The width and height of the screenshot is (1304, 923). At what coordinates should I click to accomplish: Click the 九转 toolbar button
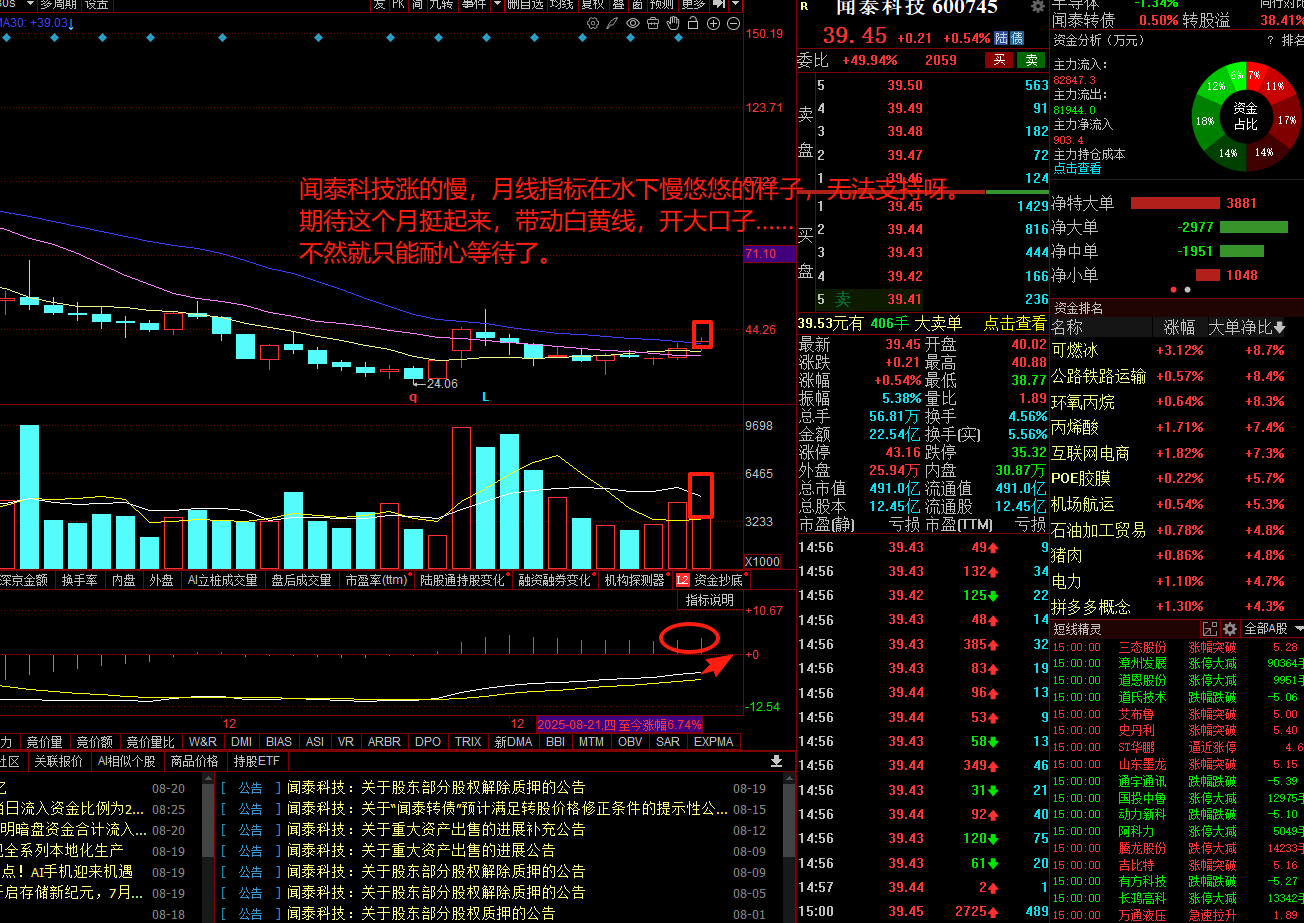[441, 4]
